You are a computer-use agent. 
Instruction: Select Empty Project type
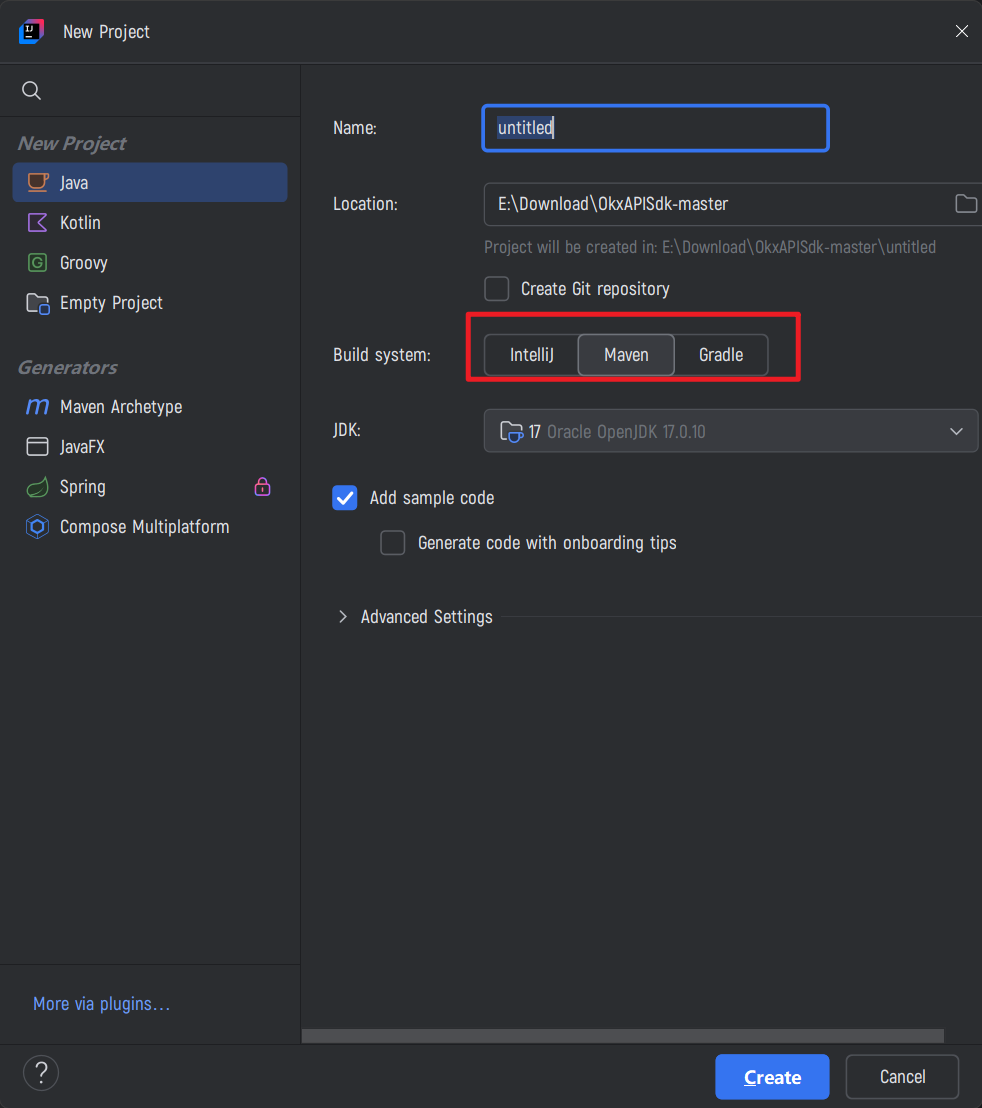click(x=150, y=303)
